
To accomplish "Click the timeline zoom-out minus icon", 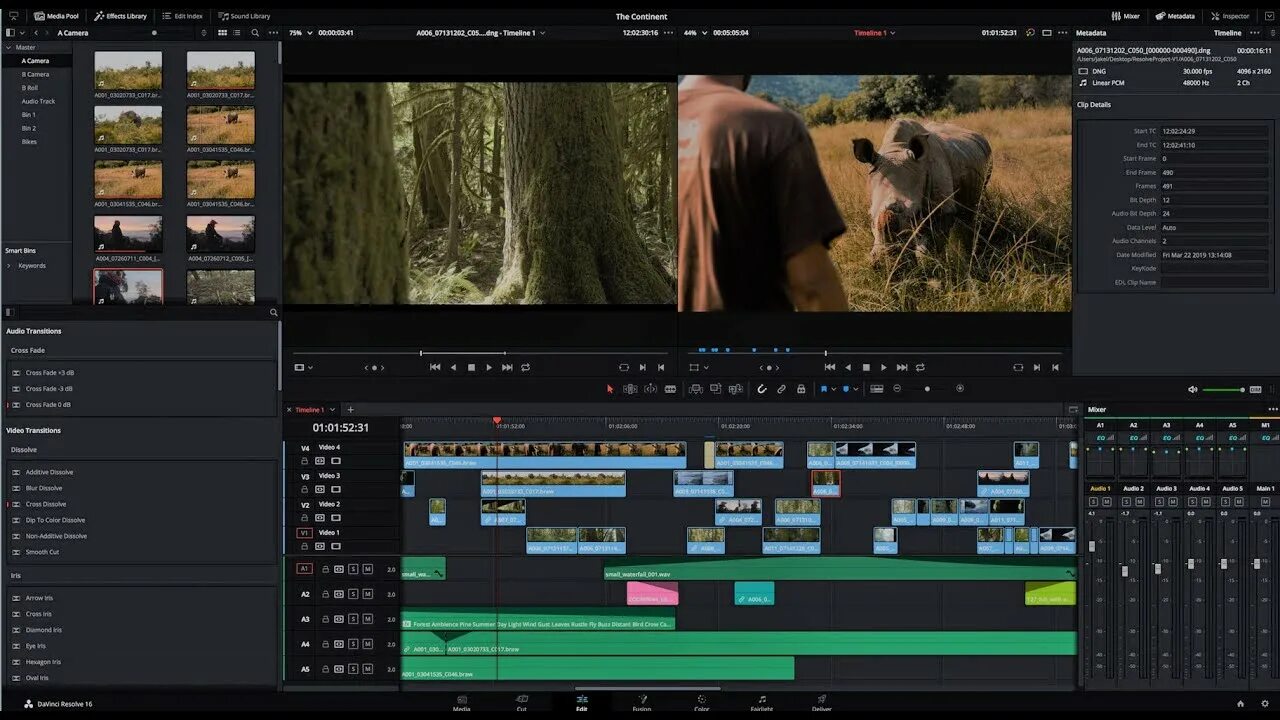I will point(897,389).
